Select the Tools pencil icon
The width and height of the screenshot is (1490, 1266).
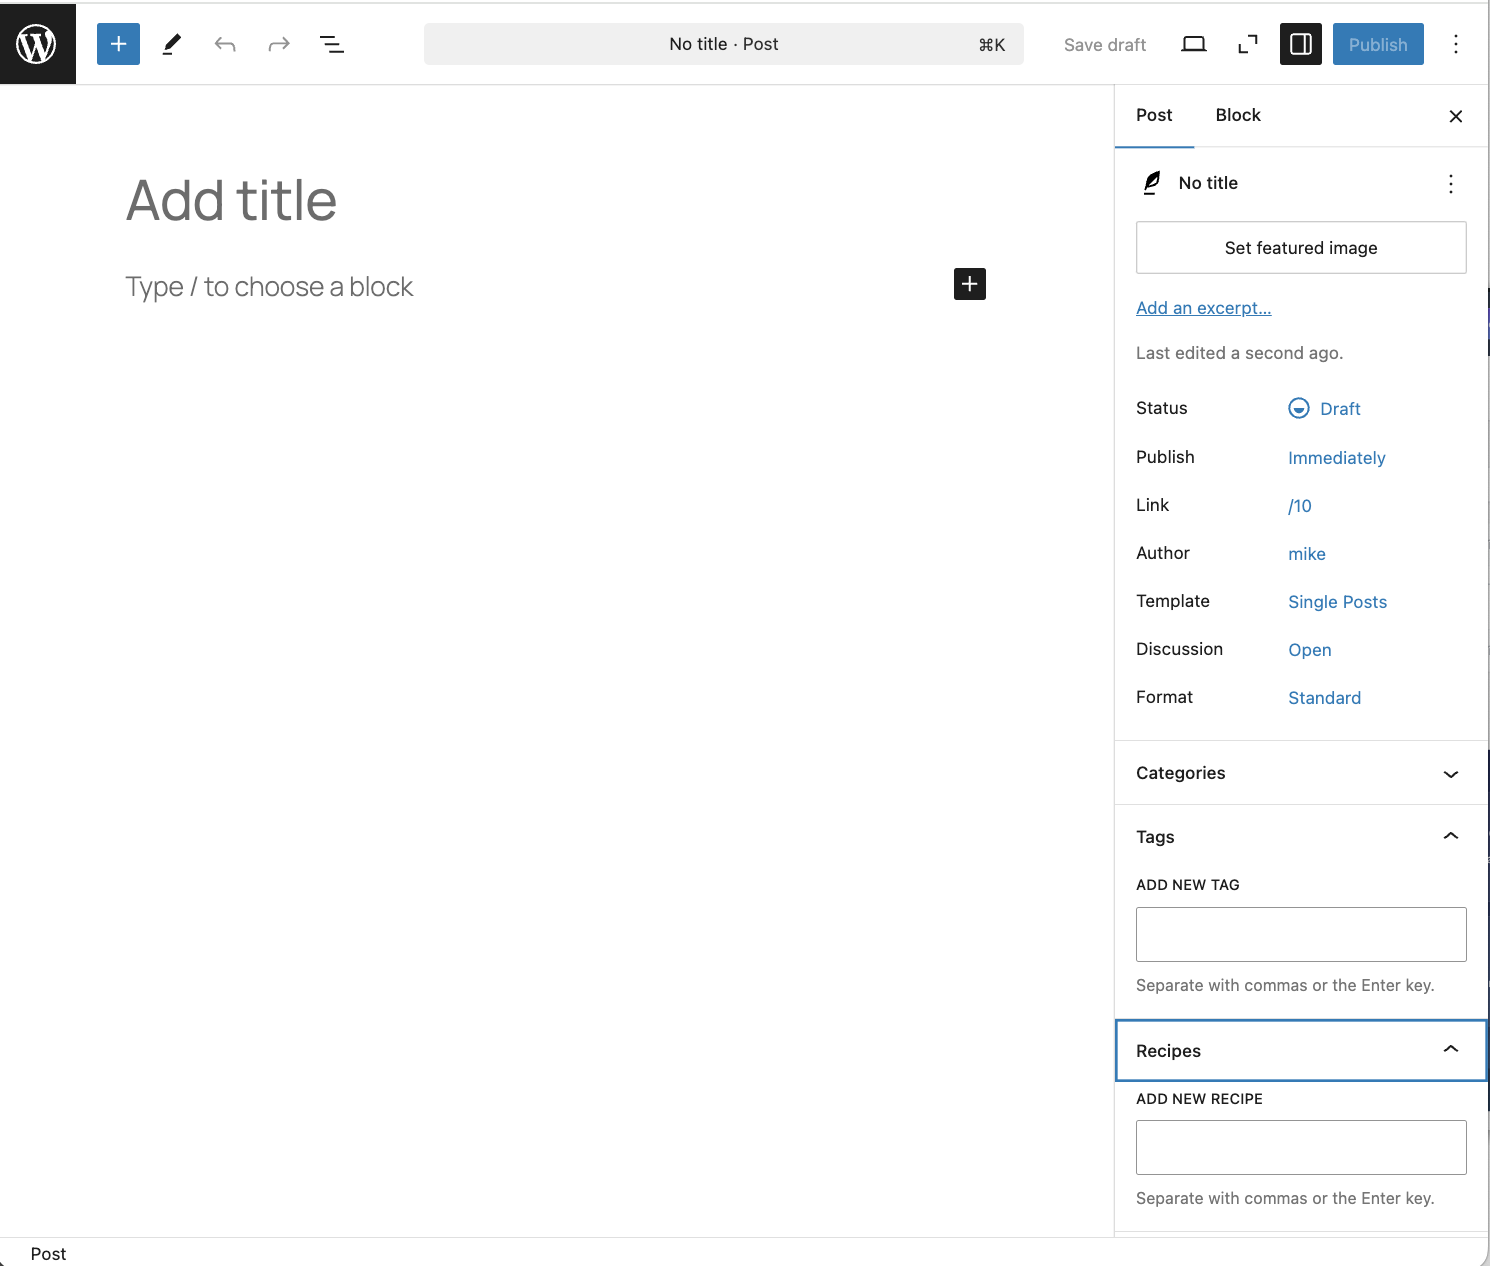tap(170, 44)
